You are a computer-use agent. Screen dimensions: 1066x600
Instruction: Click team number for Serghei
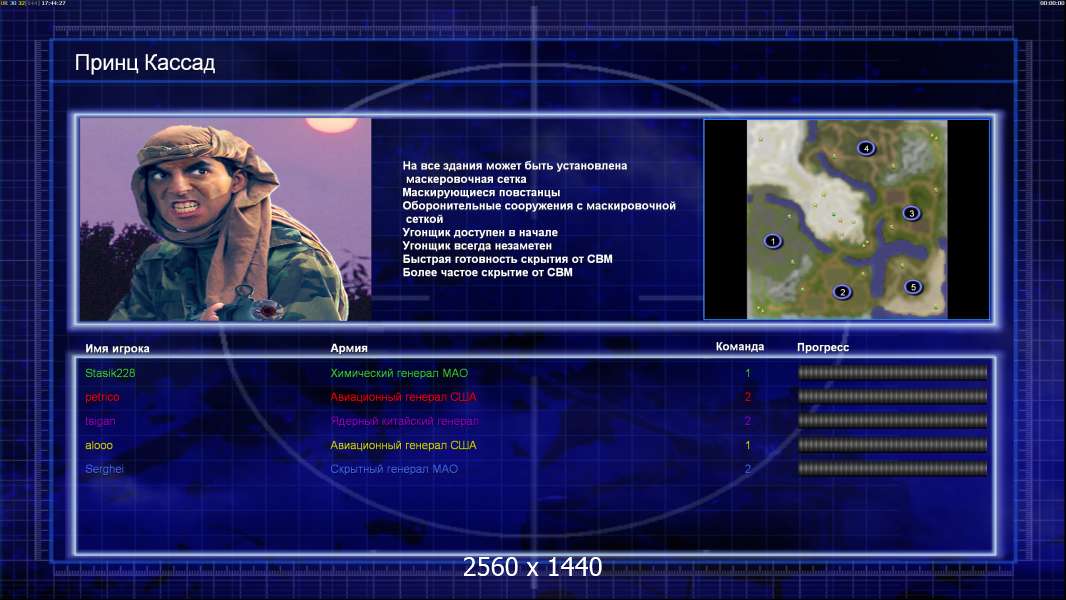click(748, 469)
